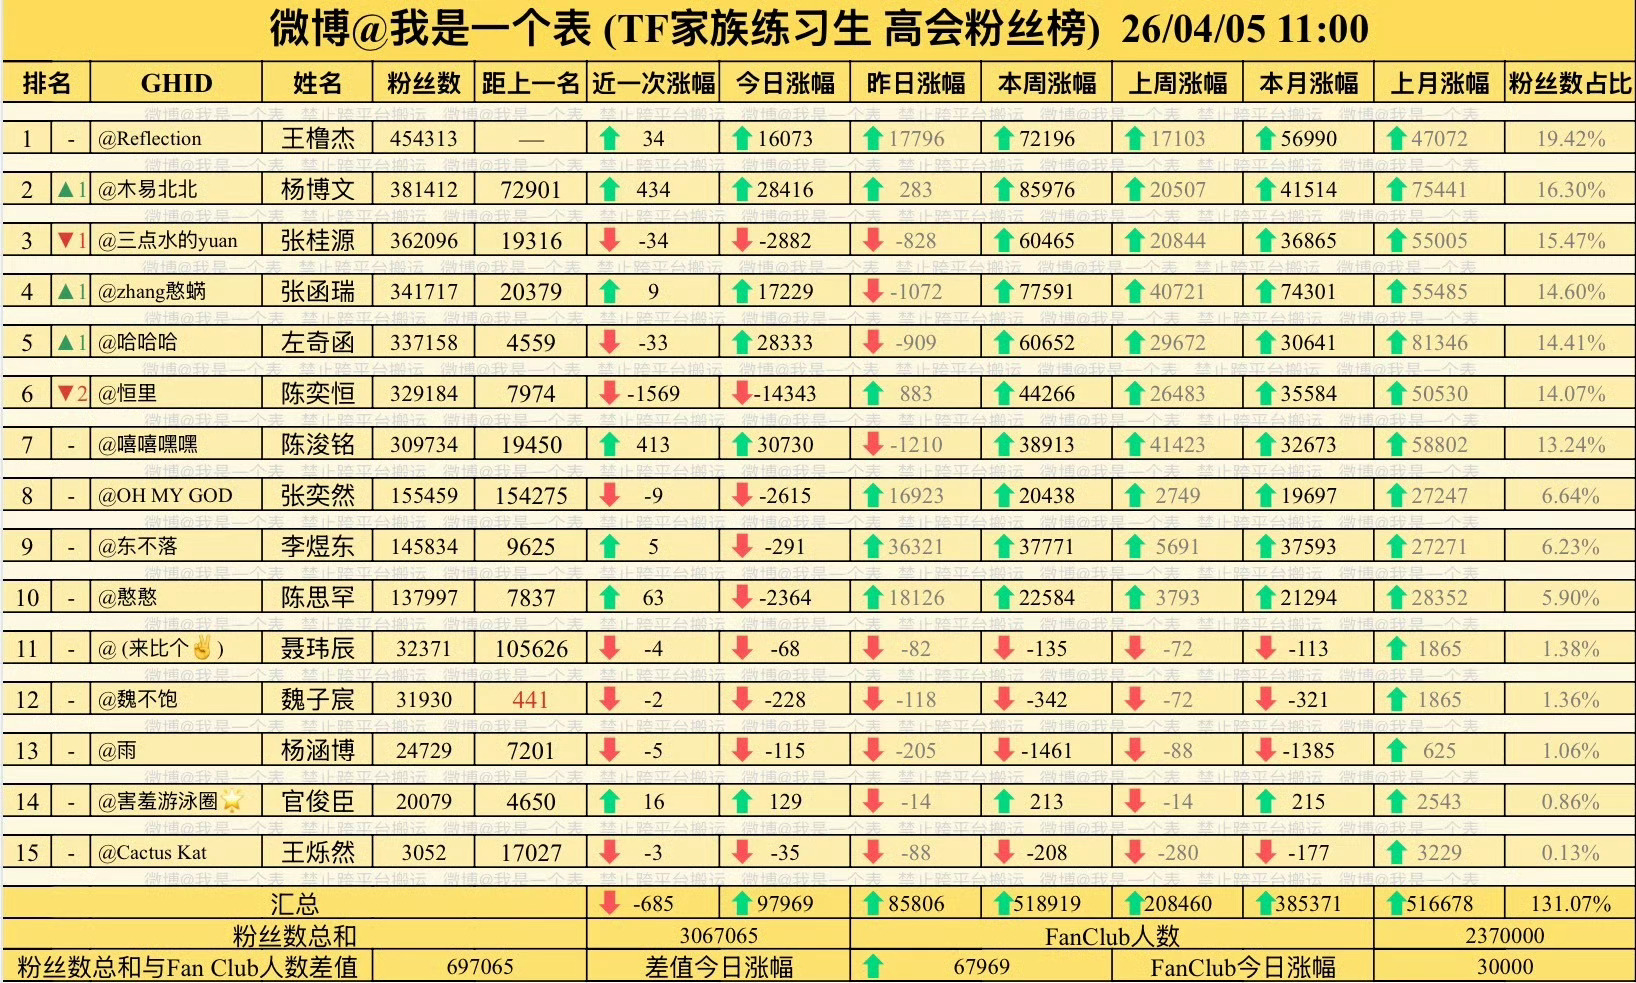Toggle the ▼1 rank indicator beside @三点水的yuan
1636x983 pixels.
[69, 240]
